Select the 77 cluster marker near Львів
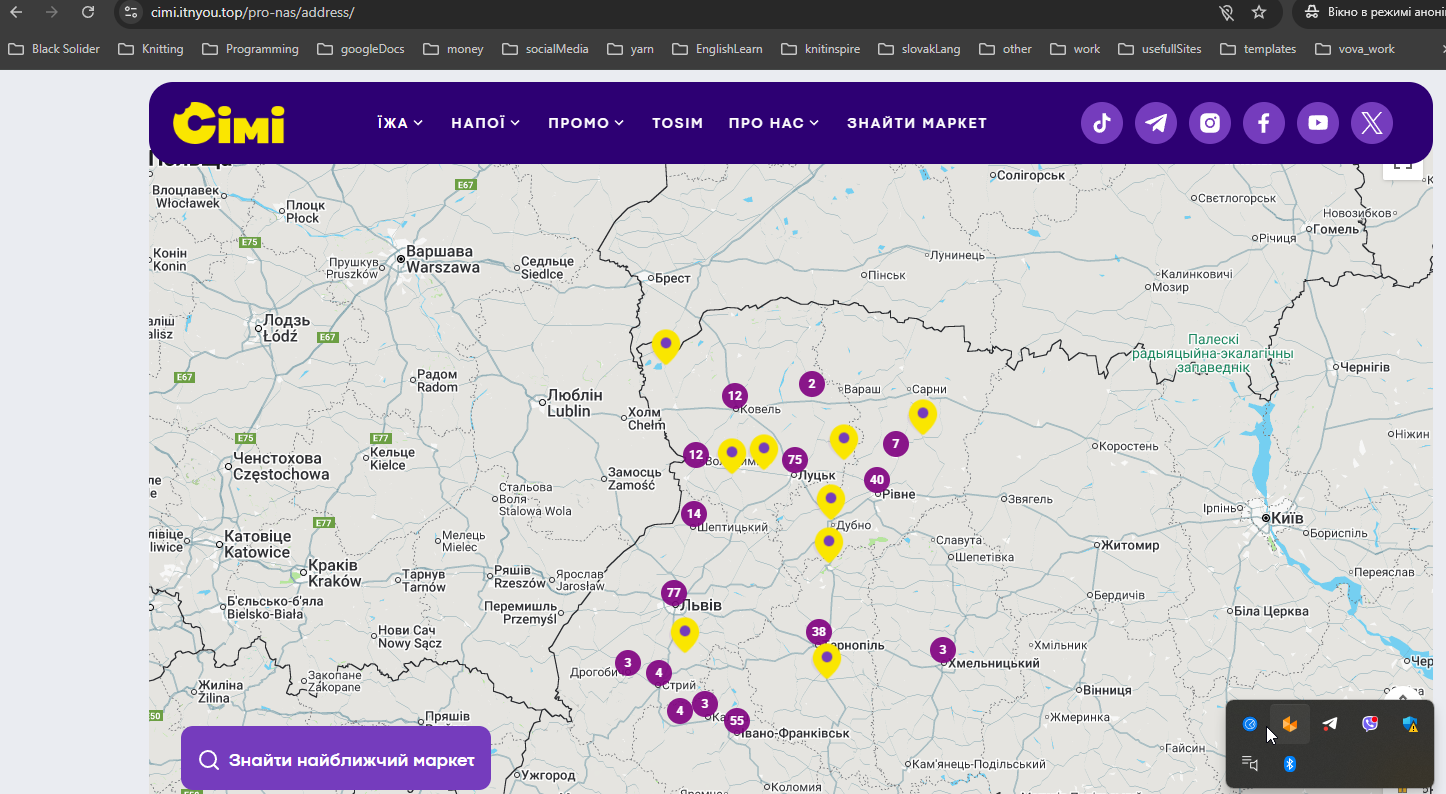1446x794 pixels. point(674,593)
